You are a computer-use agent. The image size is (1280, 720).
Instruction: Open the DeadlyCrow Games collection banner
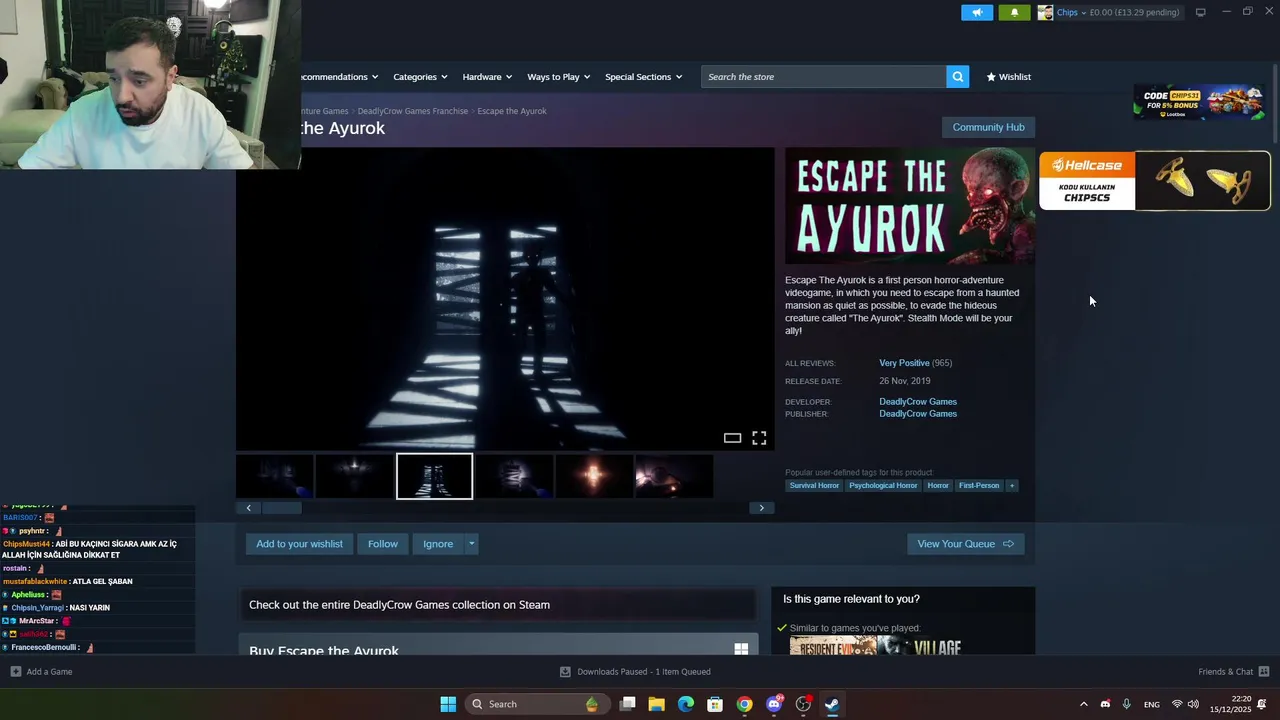pyautogui.click(x=497, y=605)
